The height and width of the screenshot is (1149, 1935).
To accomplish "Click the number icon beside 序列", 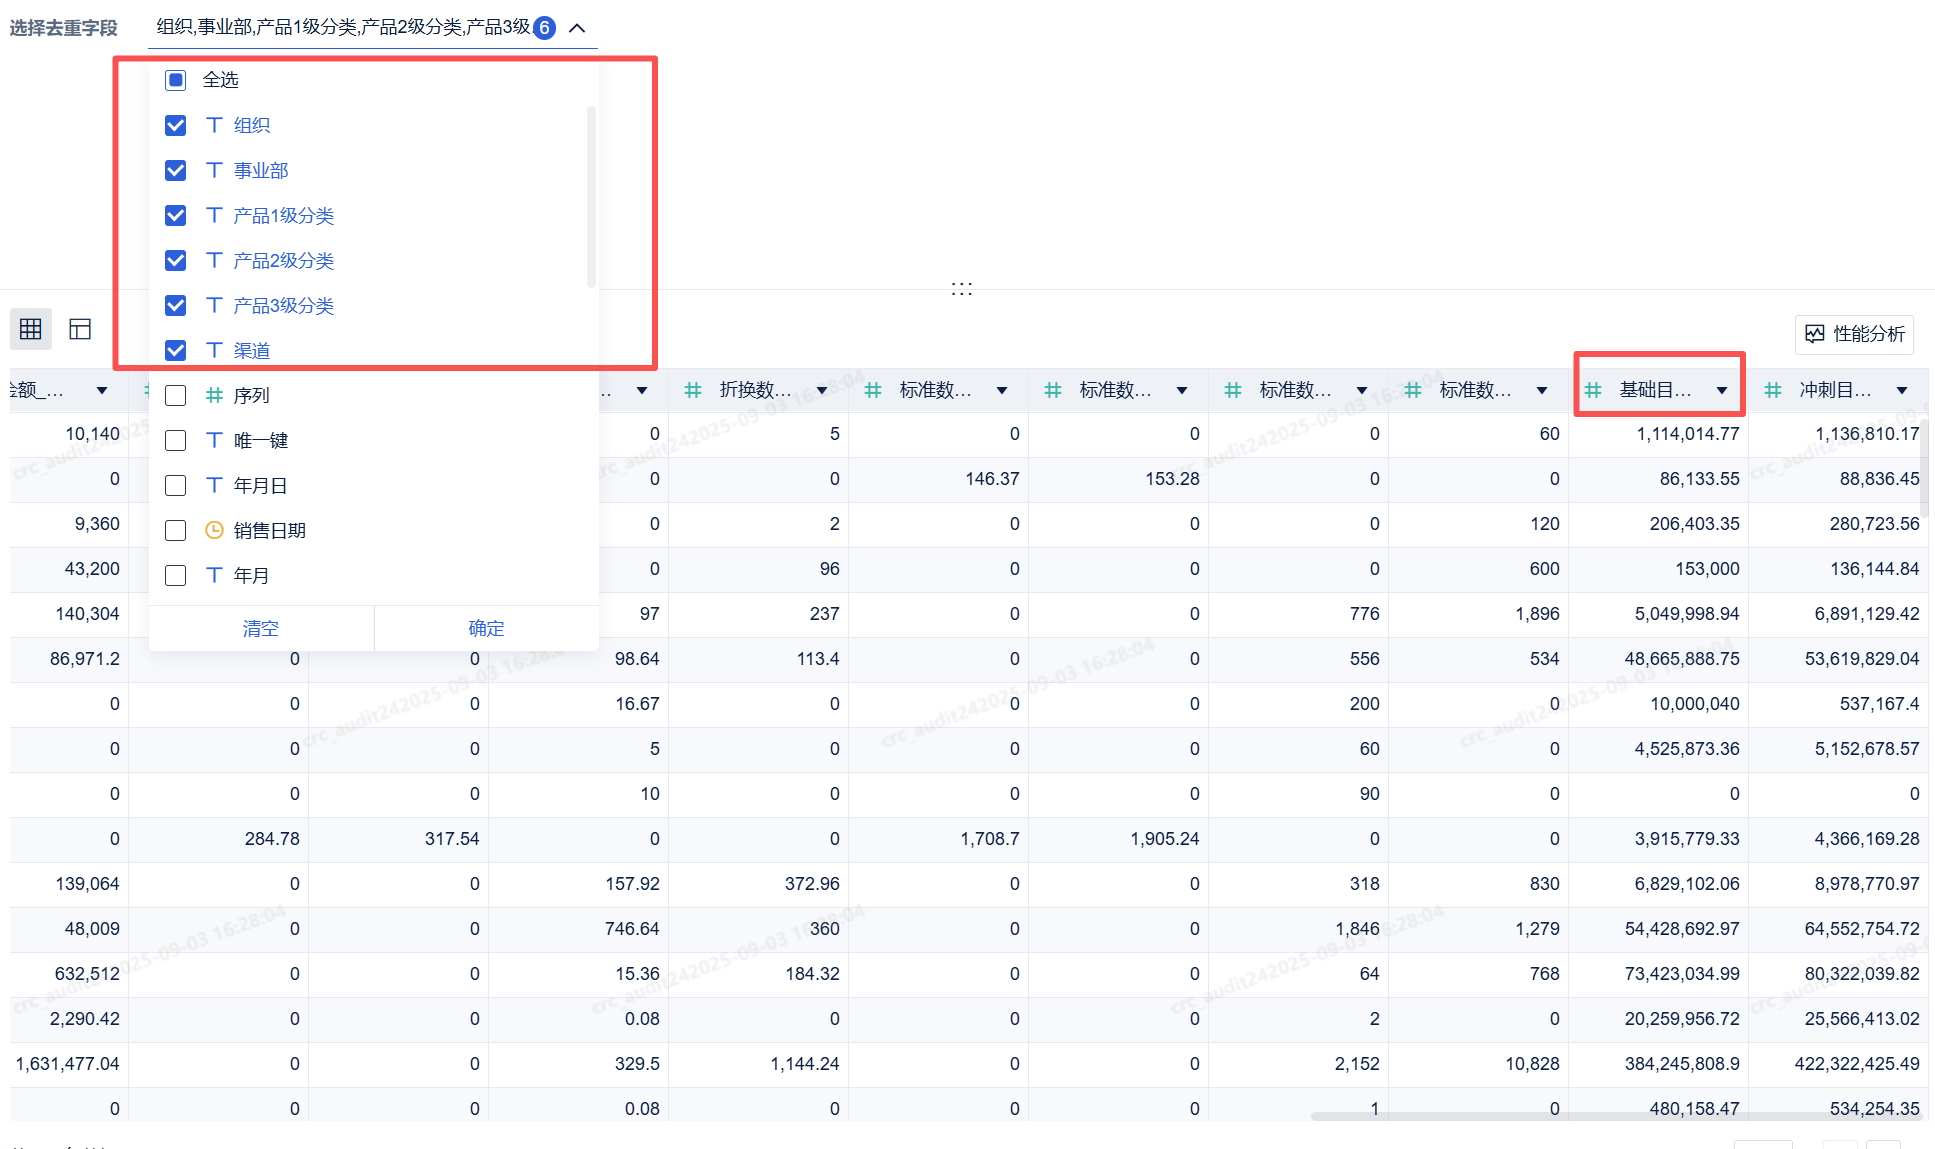I will click(x=214, y=395).
